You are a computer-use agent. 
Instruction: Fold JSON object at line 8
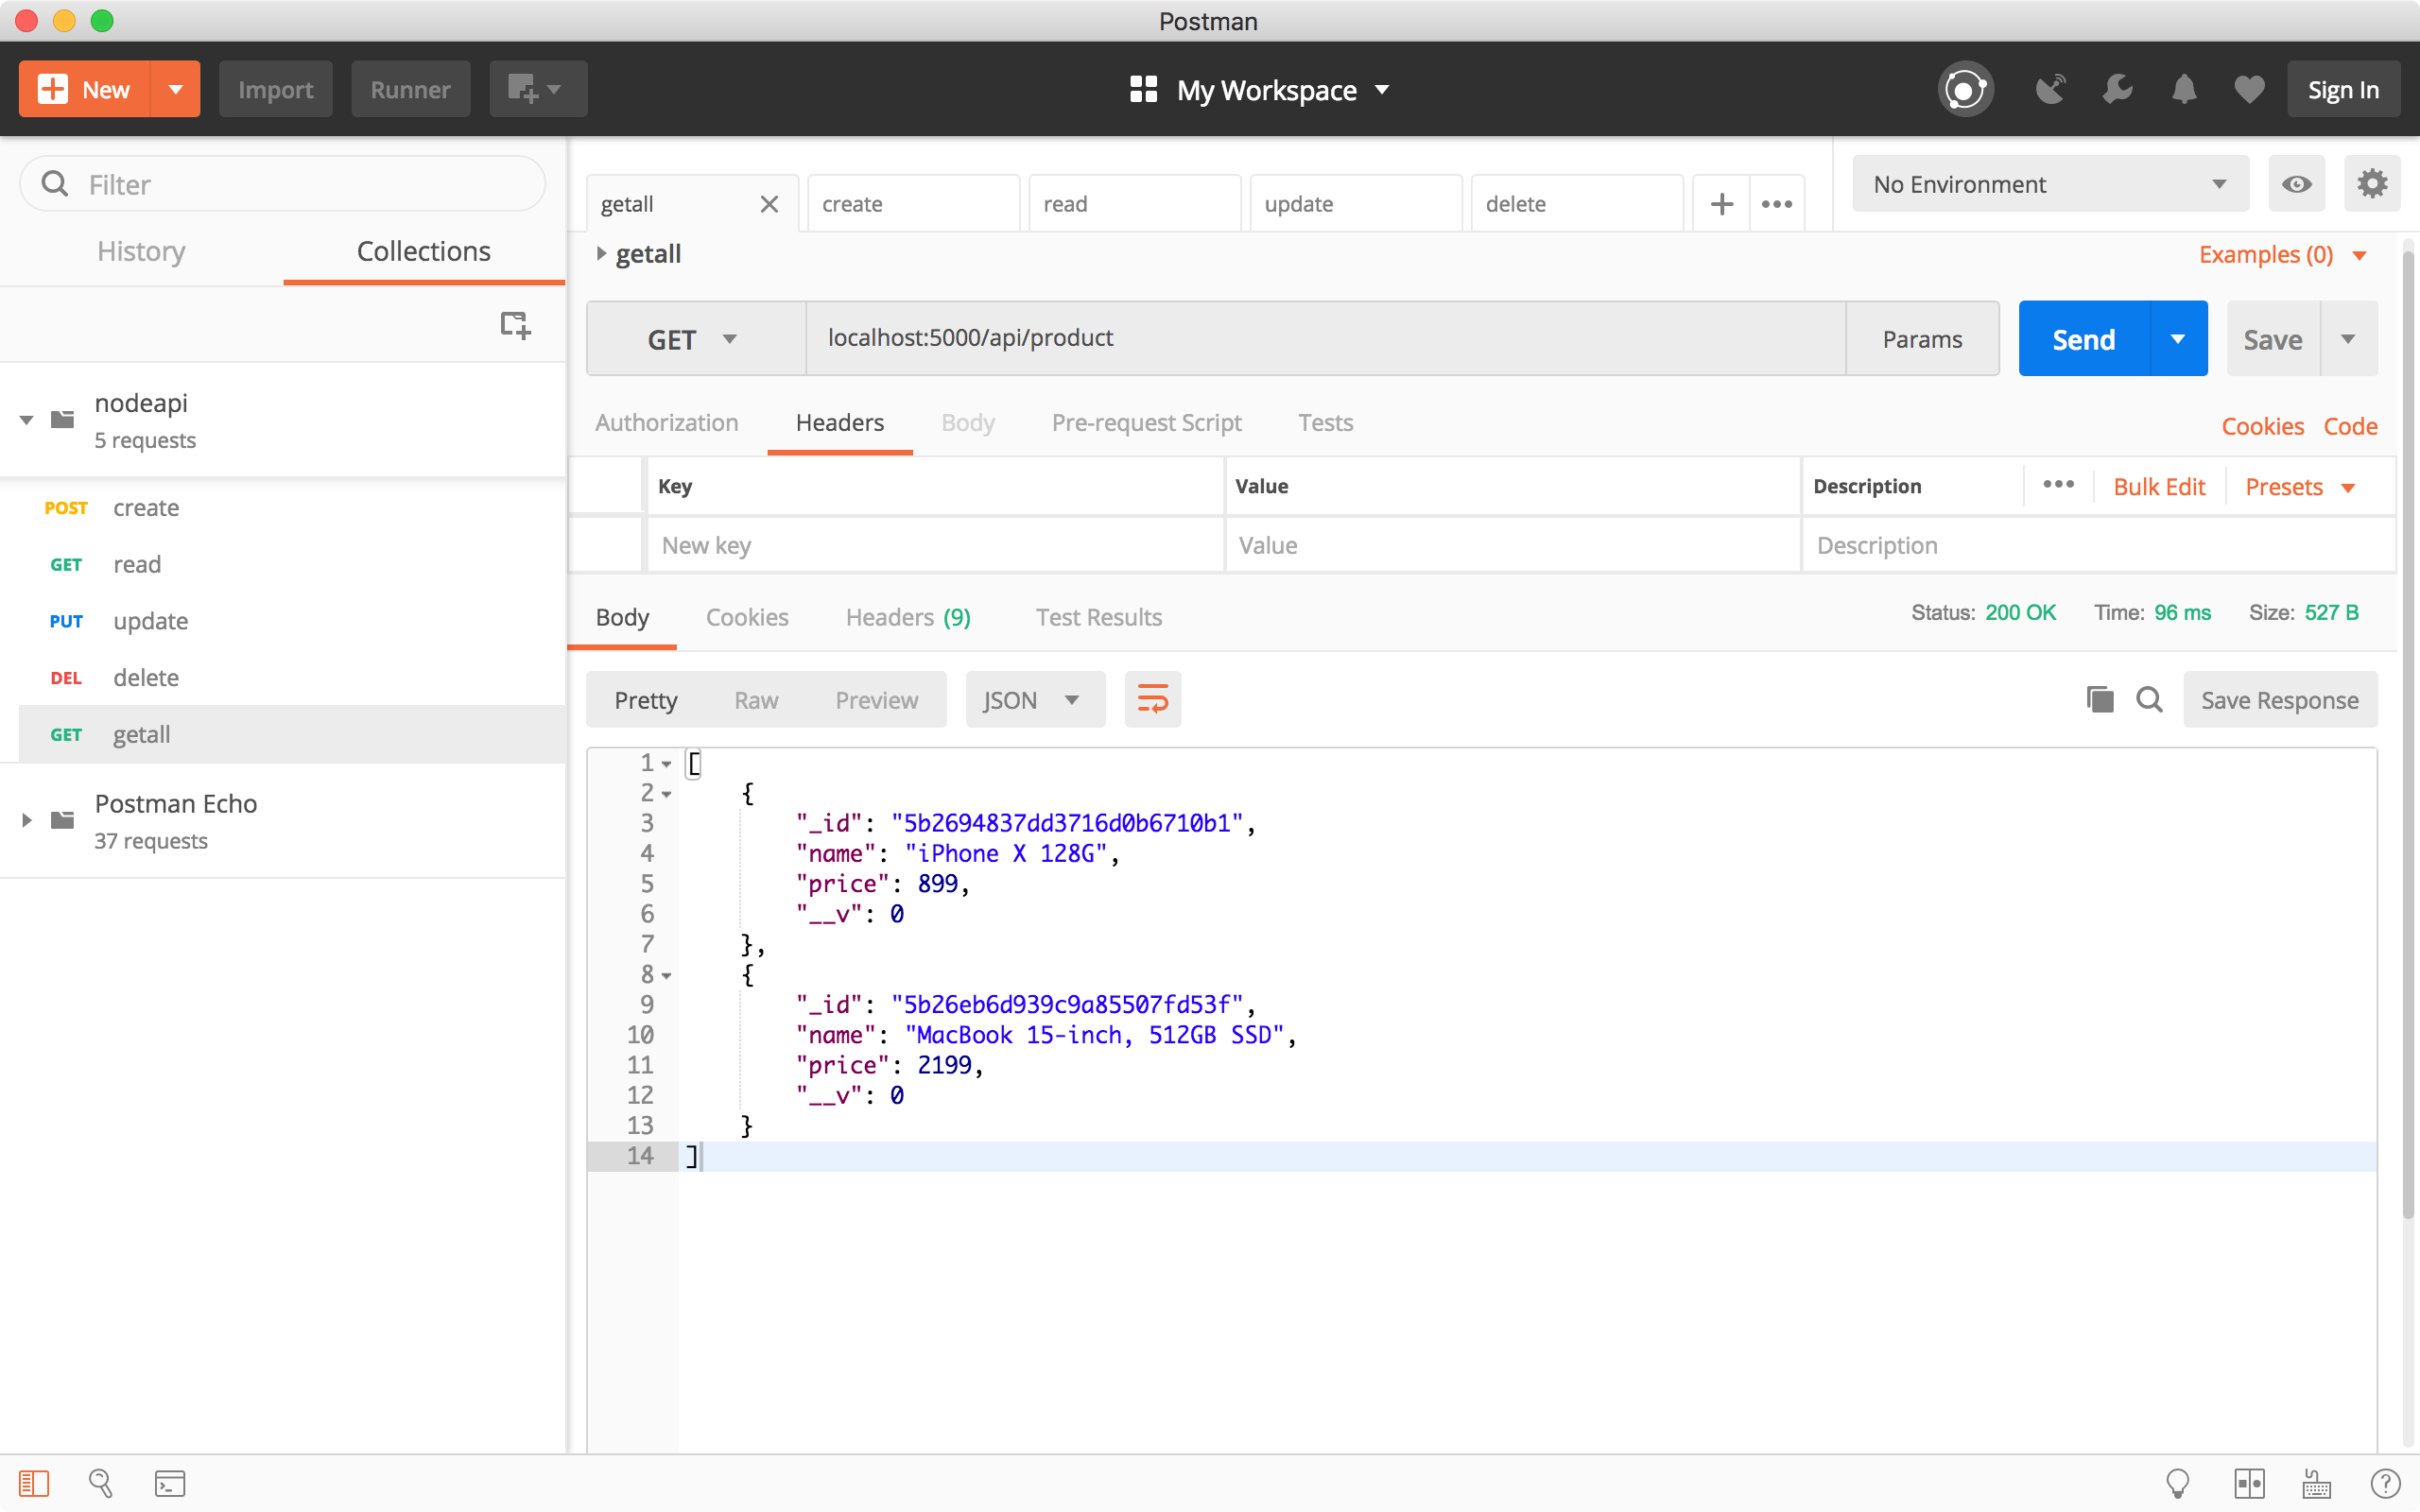pyautogui.click(x=666, y=975)
